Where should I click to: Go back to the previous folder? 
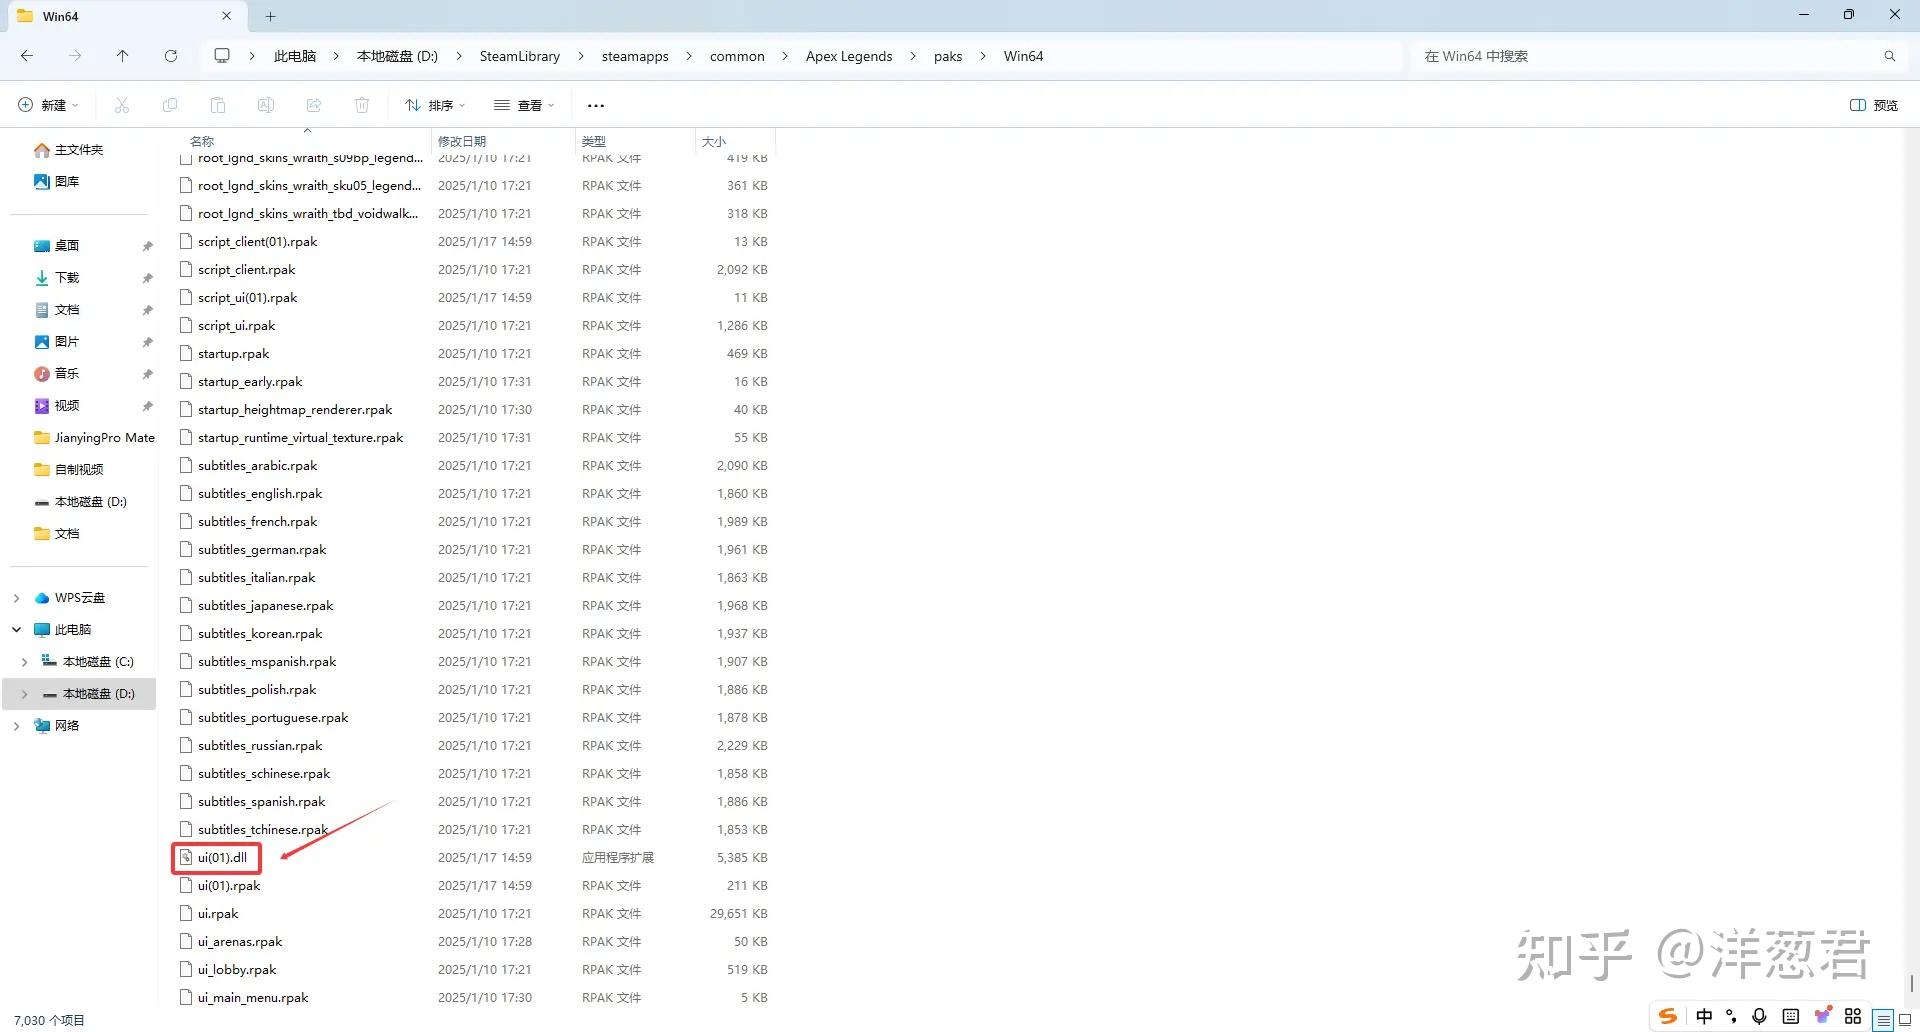coord(27,56)
